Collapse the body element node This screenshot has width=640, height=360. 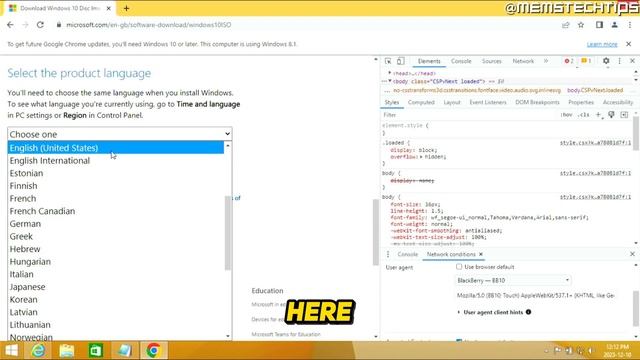point(390,81)
